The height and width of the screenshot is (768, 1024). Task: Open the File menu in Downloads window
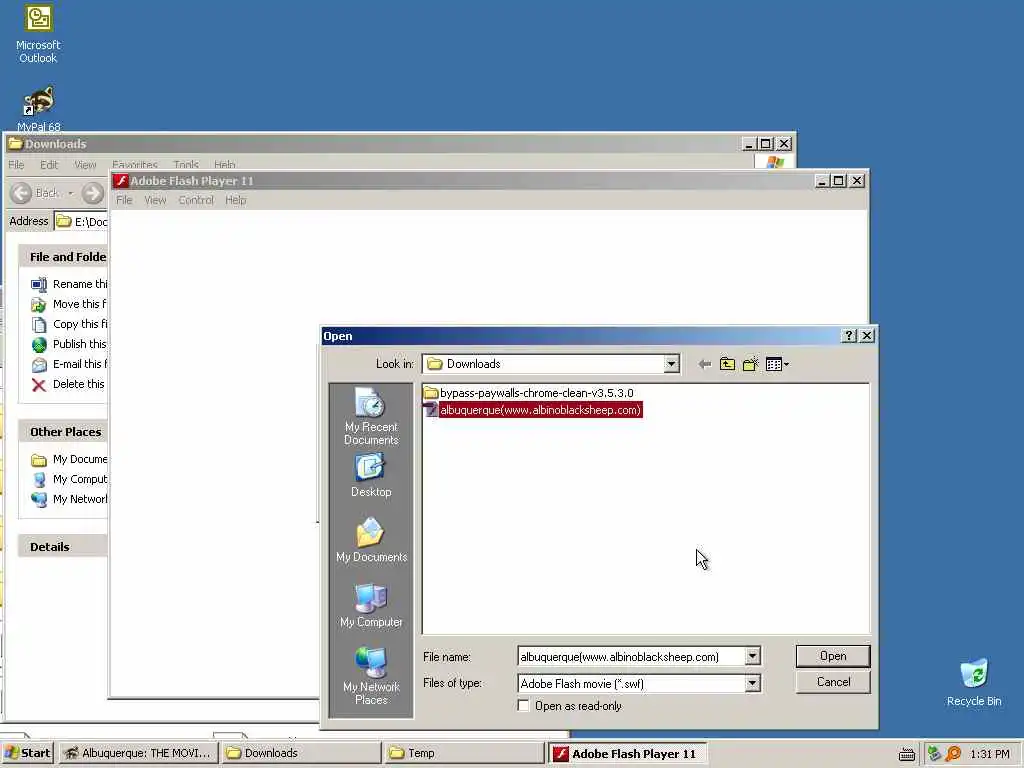click(16, 165)
